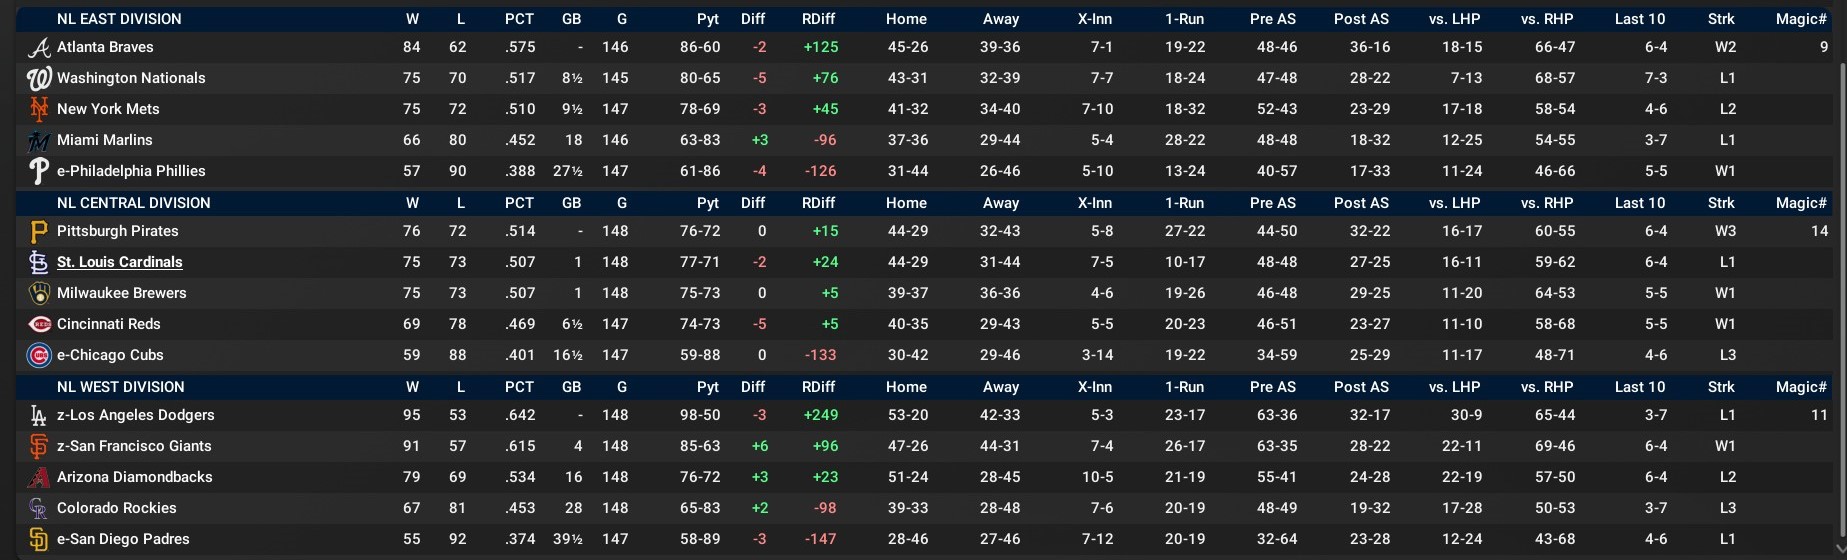Click the San Francisco Giants logo icon
The image size is (1847, 560).
pos(38,446)
